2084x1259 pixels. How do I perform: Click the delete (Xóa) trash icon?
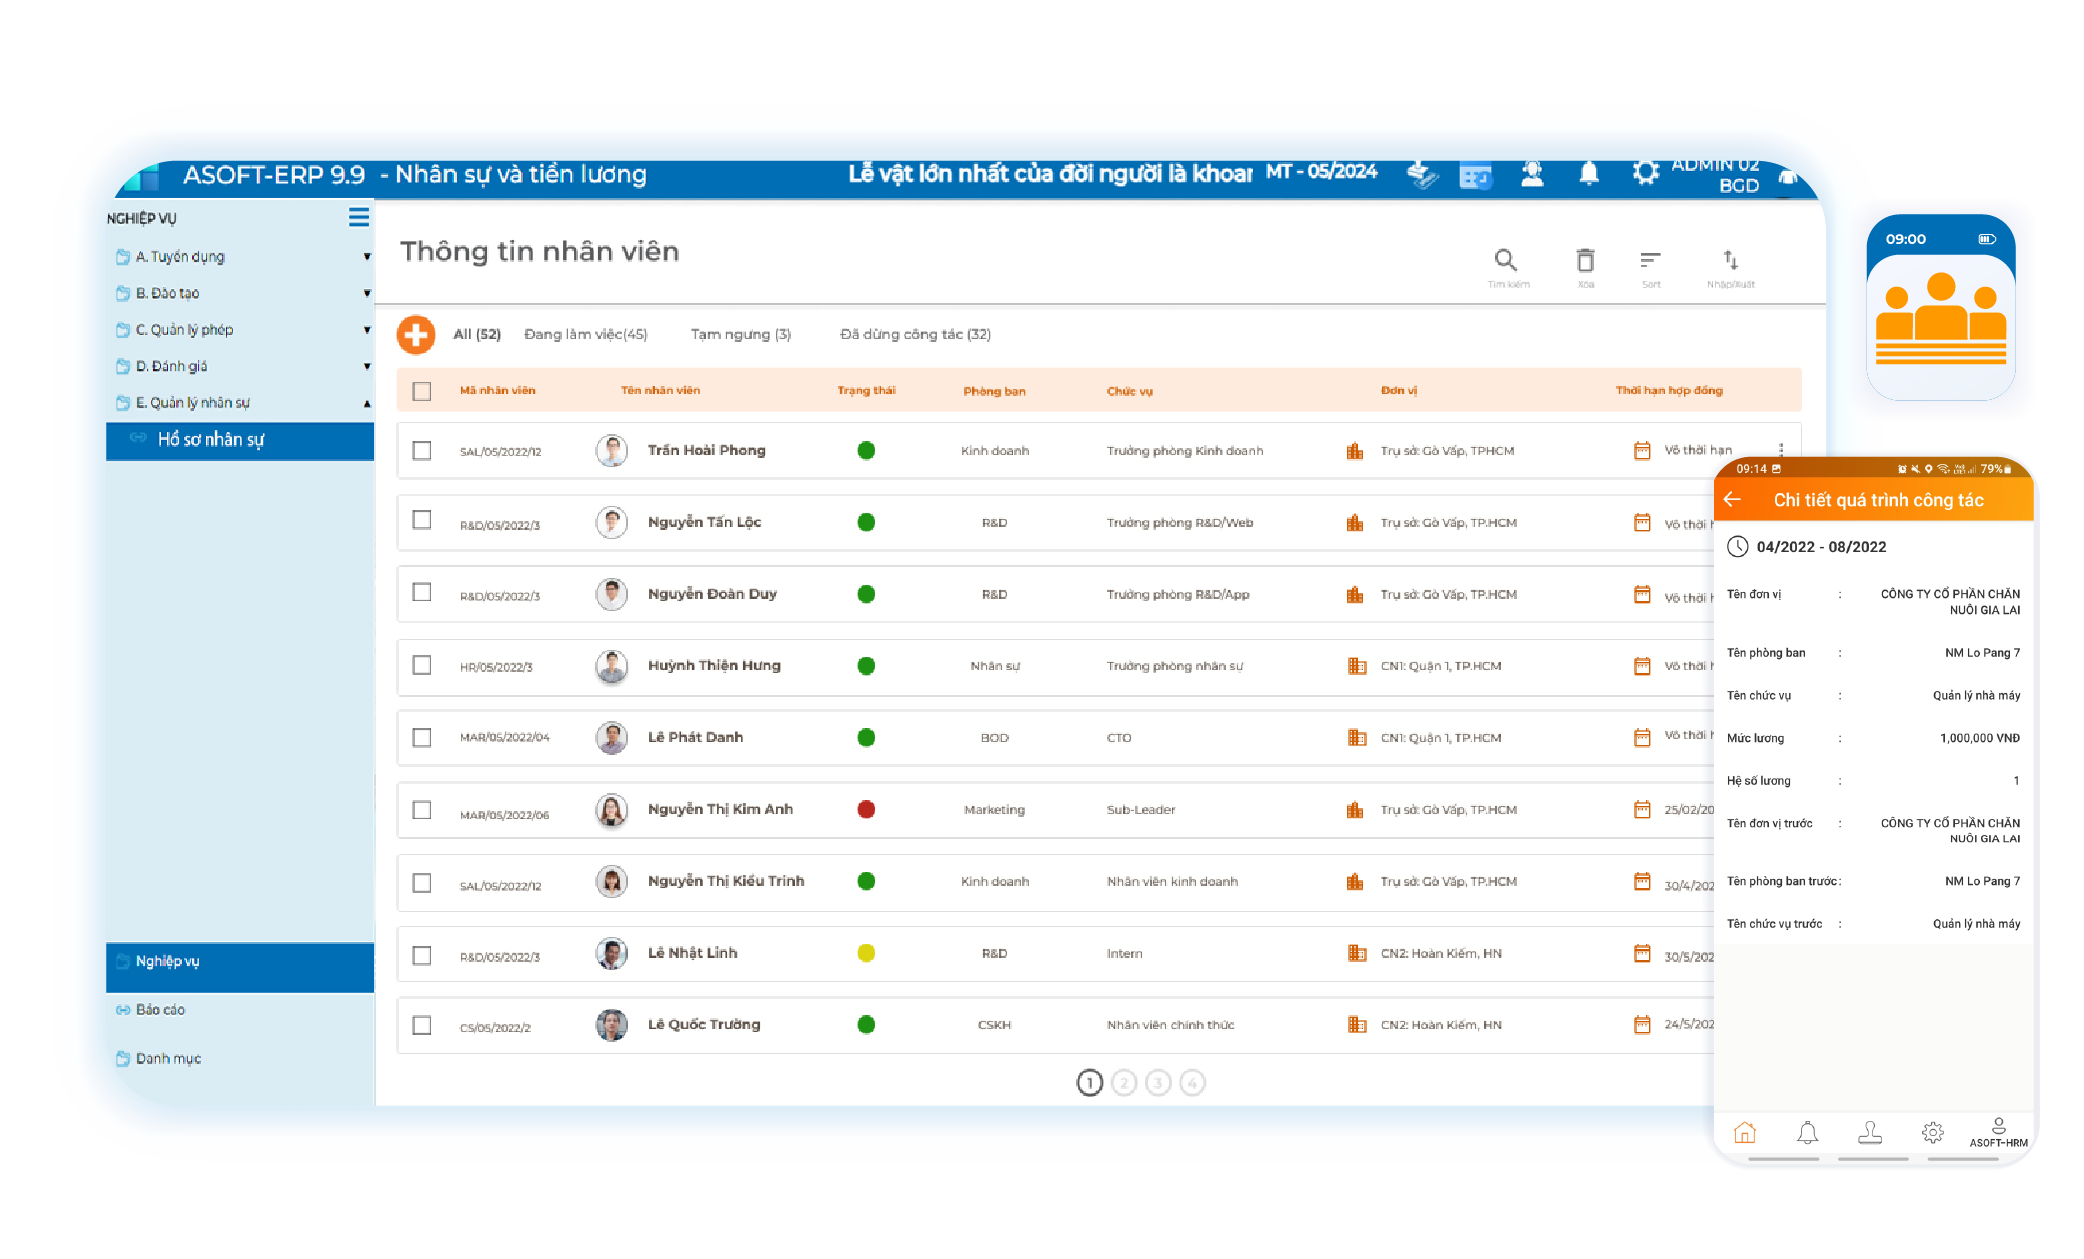point(1585,261)
